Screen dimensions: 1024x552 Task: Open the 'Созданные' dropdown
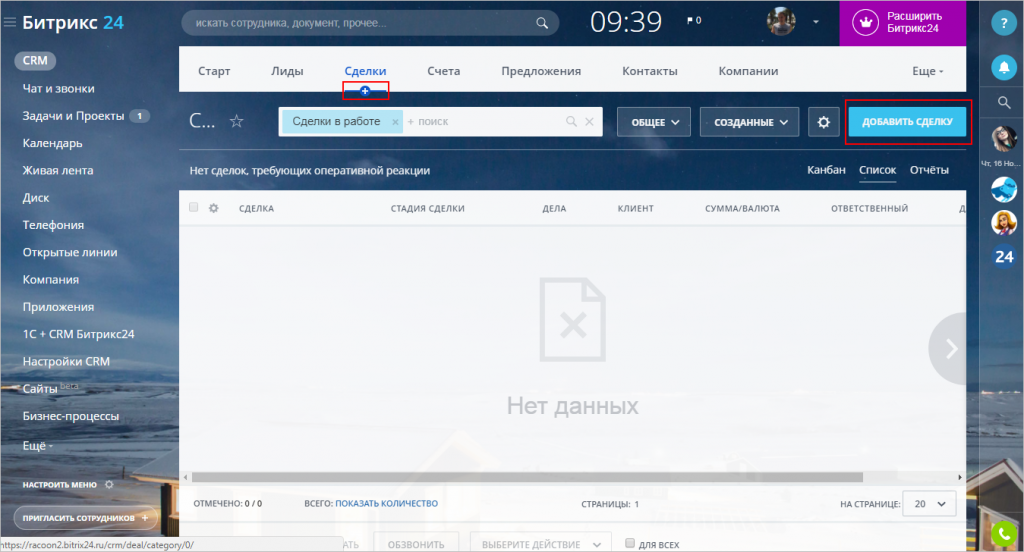[749, 122]
